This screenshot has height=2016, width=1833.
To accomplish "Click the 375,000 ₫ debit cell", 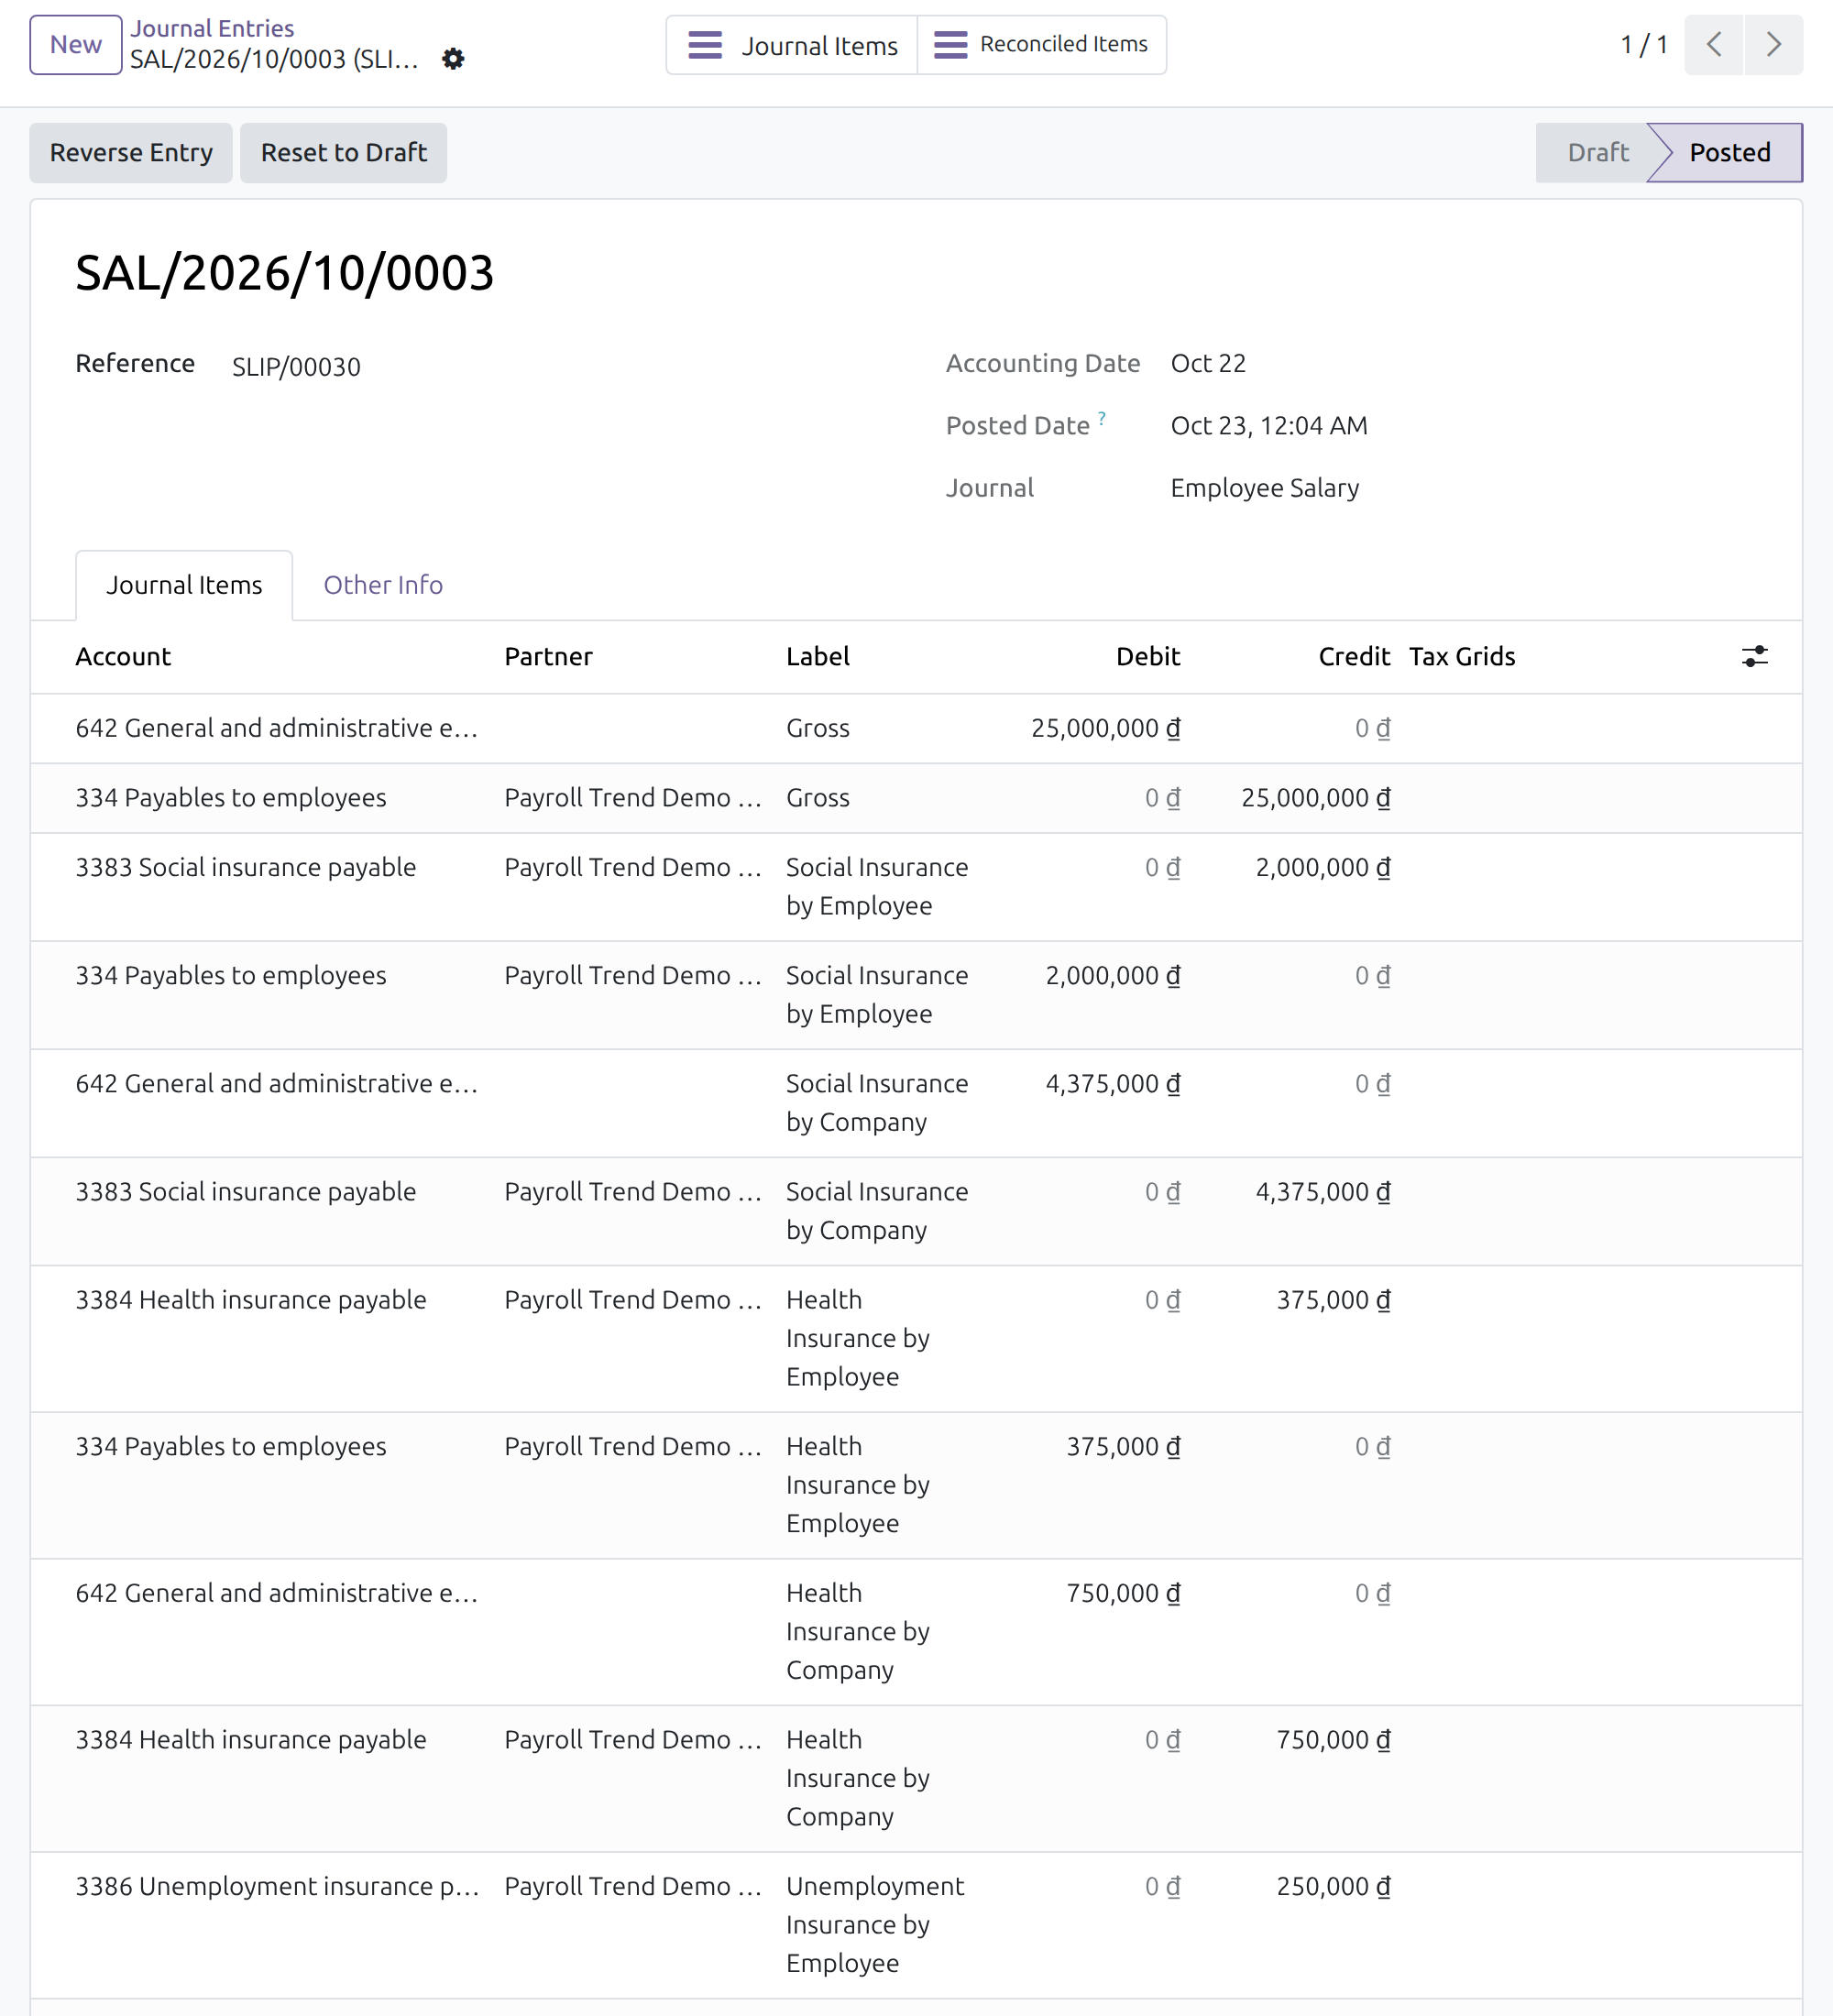I will click(1123, 1447).
